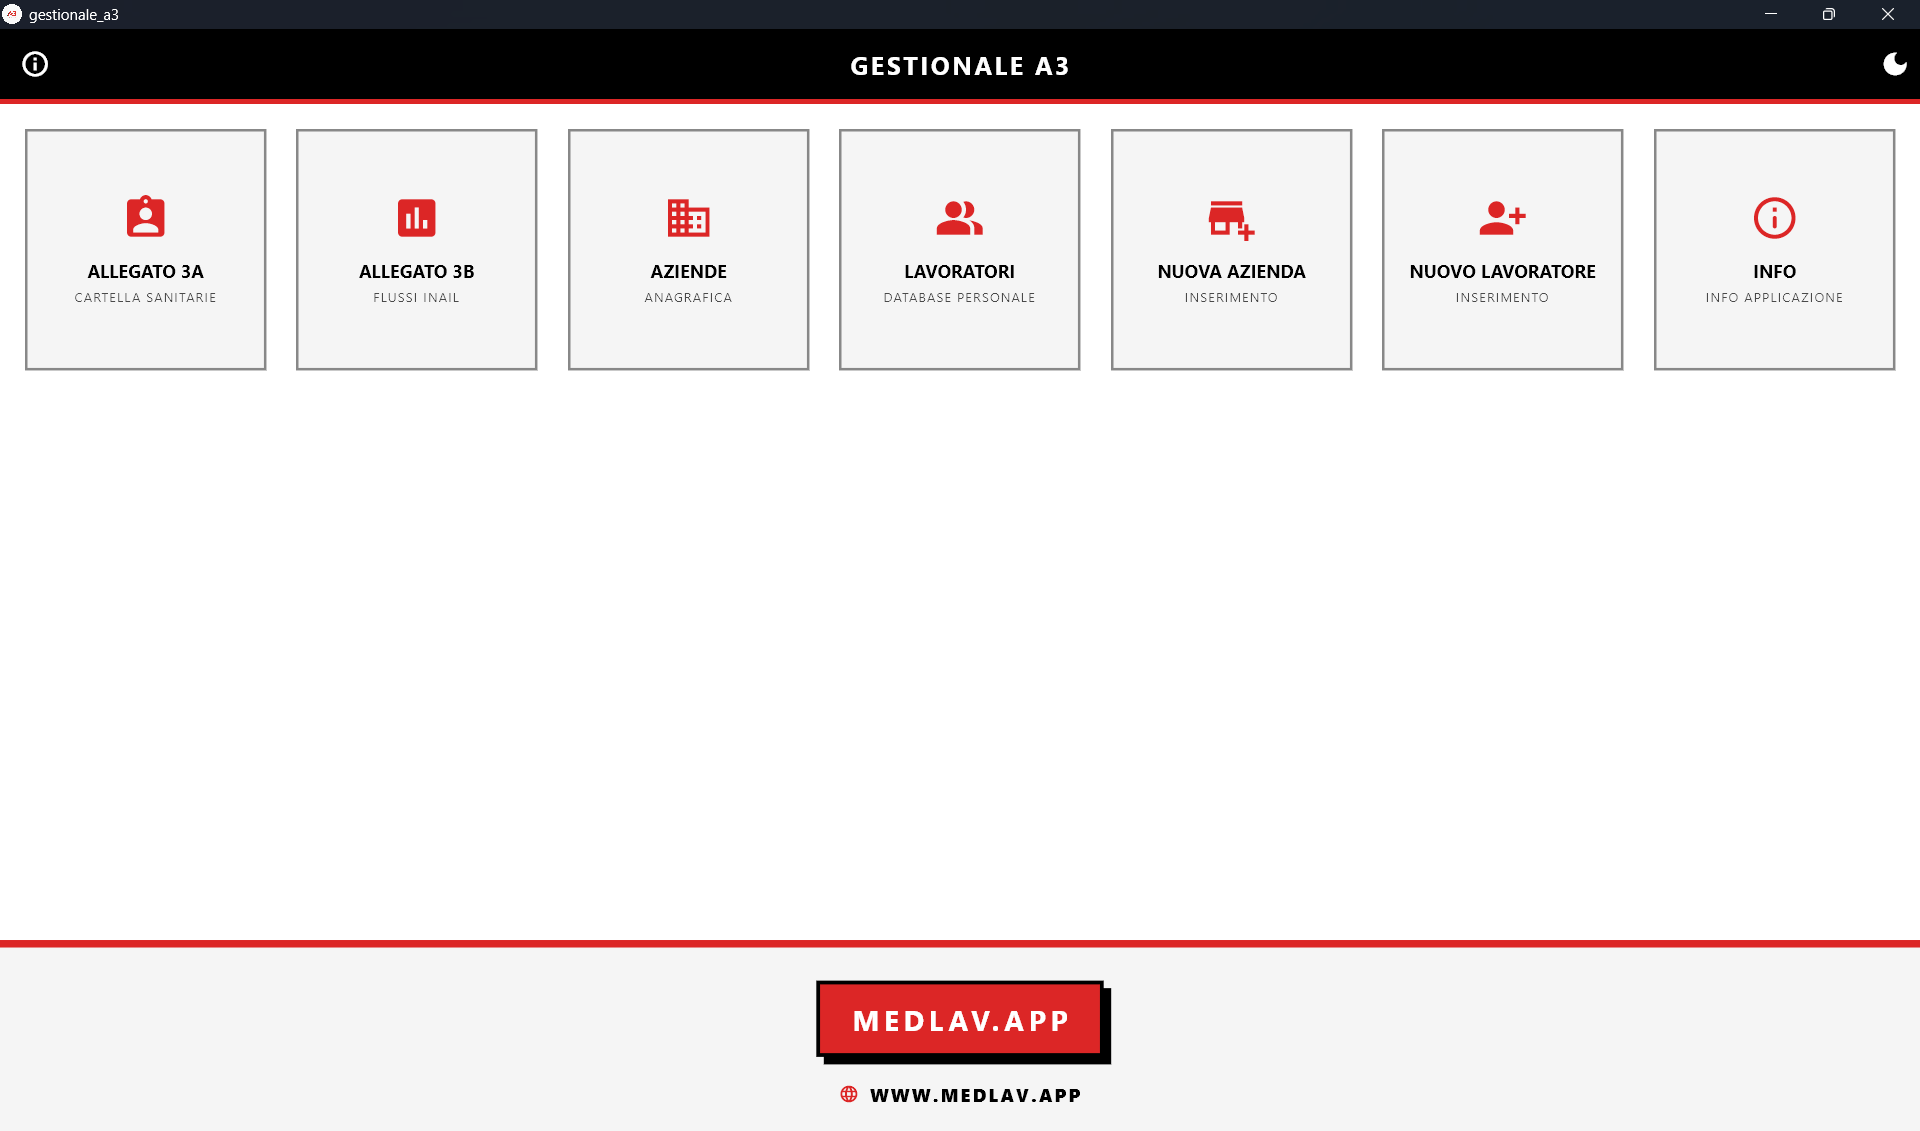Restore down the gestionale_a3 window
Screen dimensions: 1920x1131
1828,14
